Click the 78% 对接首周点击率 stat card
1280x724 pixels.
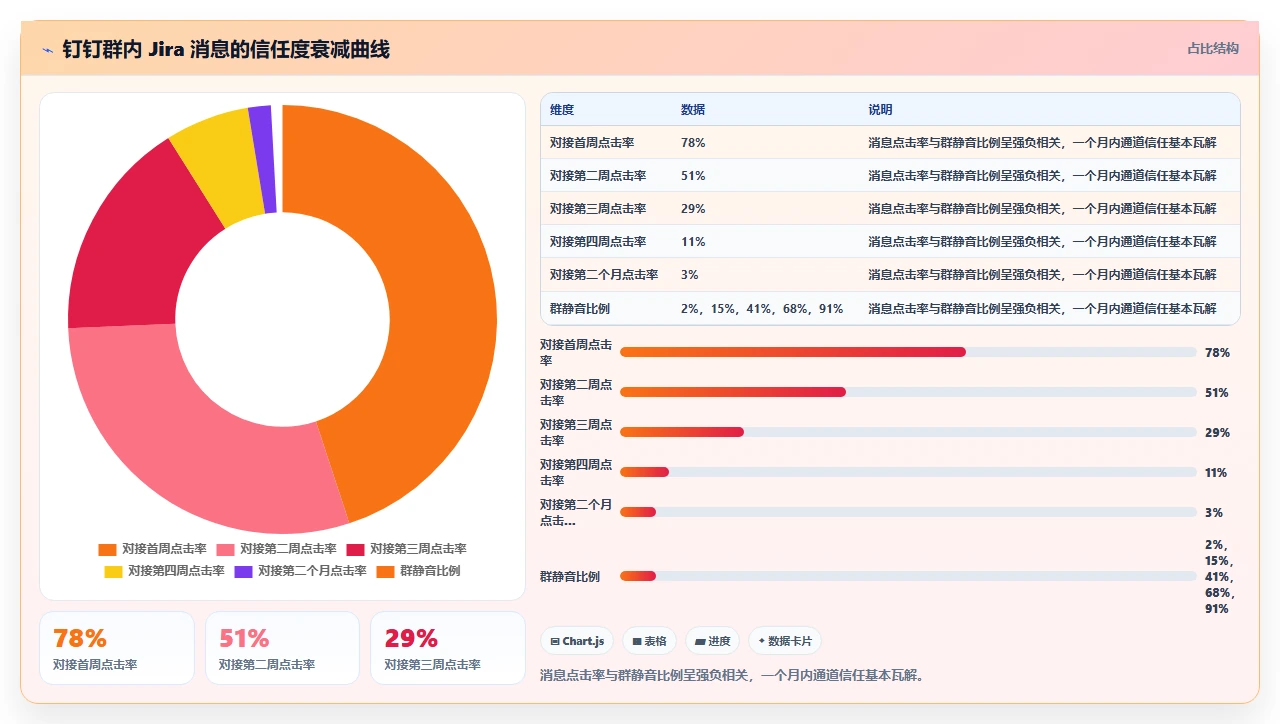point(117,648)
